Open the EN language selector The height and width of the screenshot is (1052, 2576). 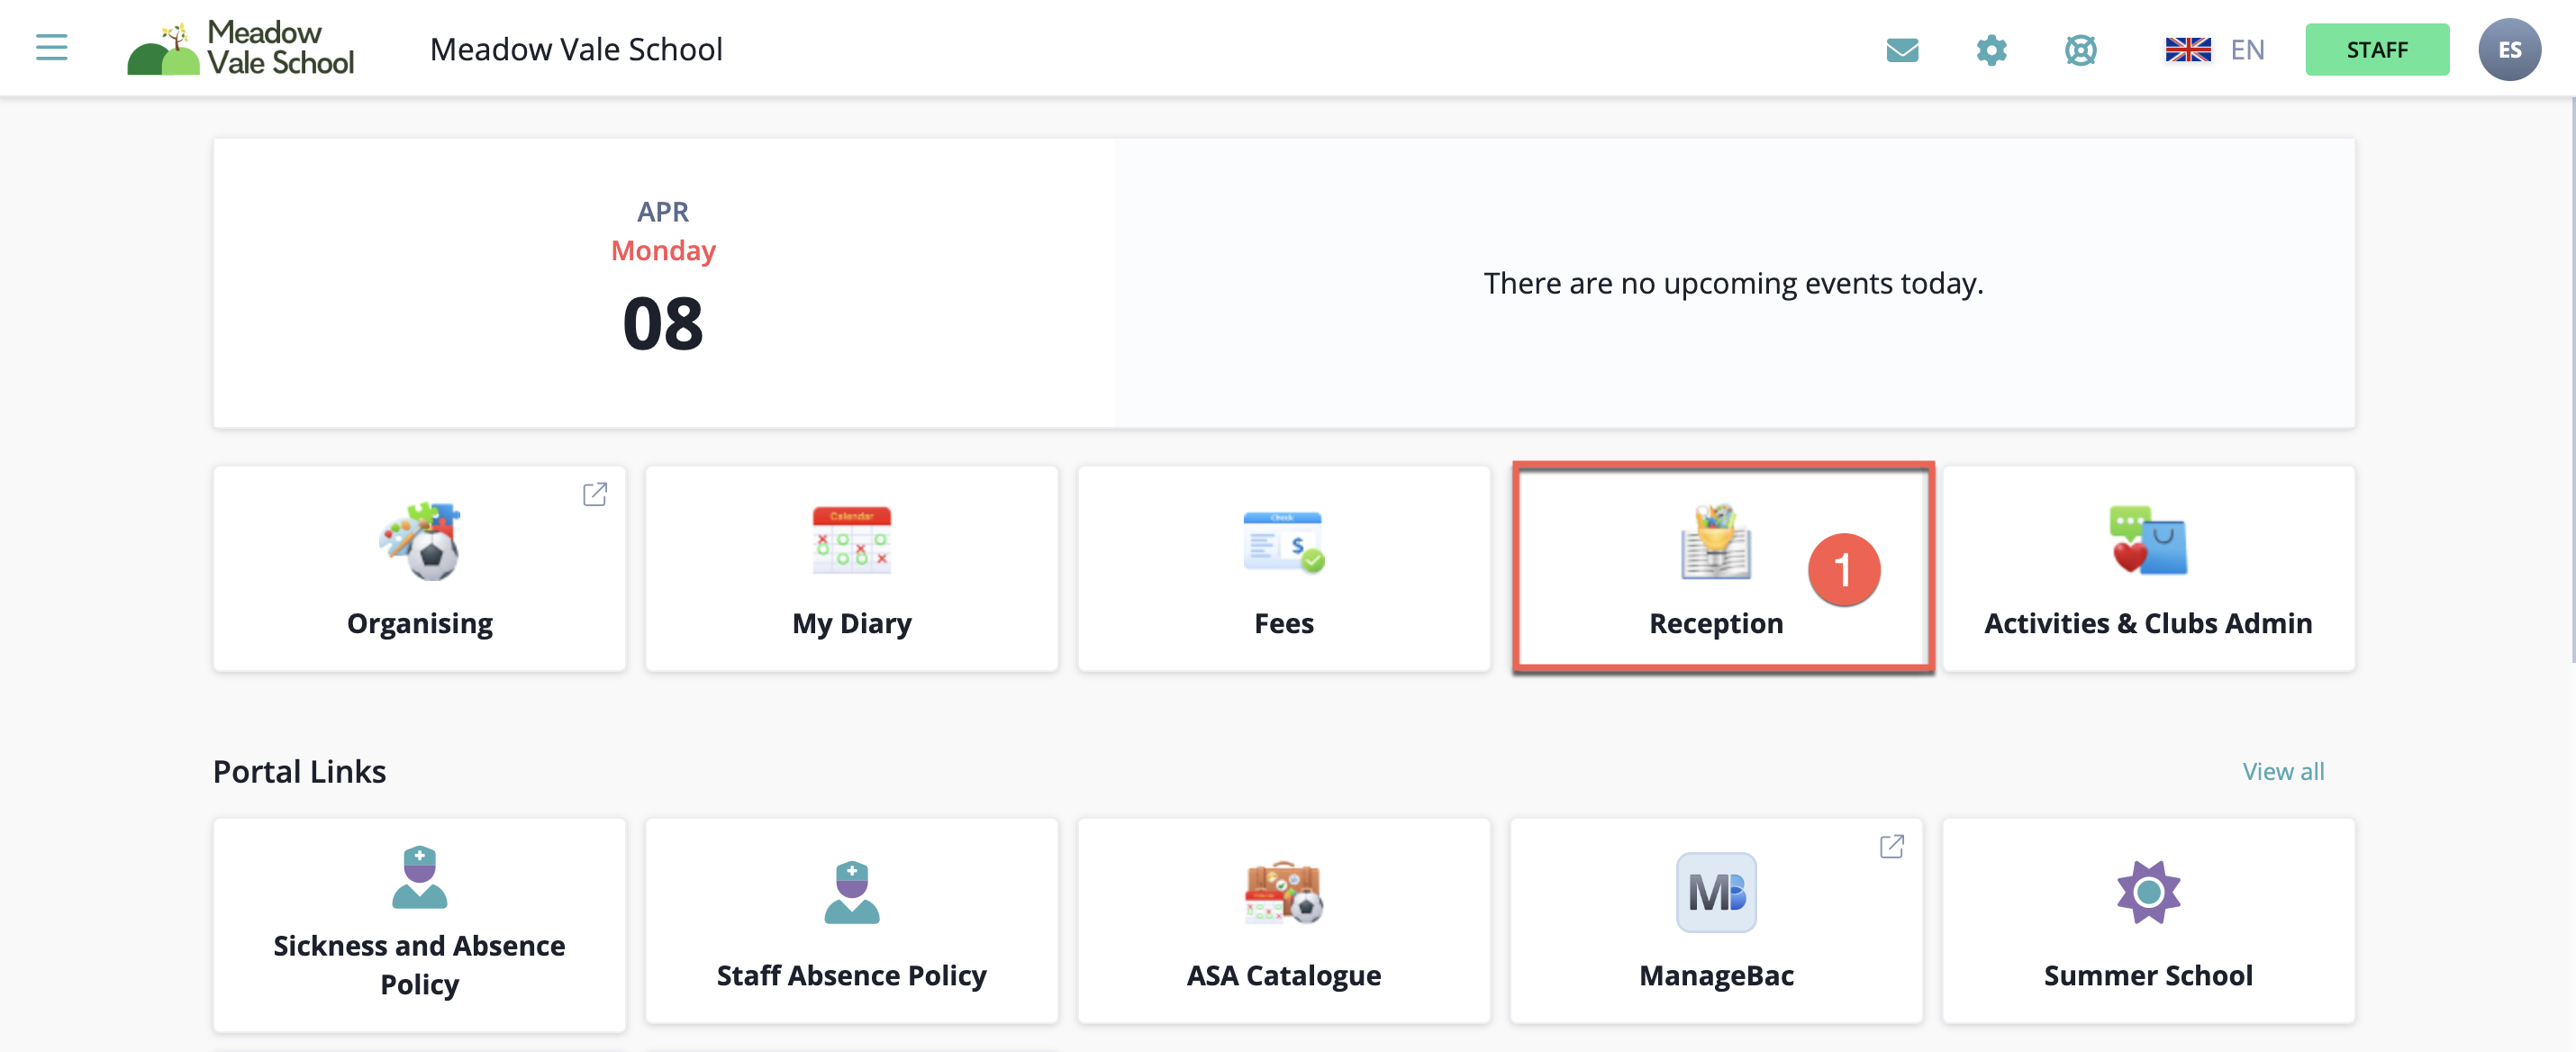[x=2214, y=49]
